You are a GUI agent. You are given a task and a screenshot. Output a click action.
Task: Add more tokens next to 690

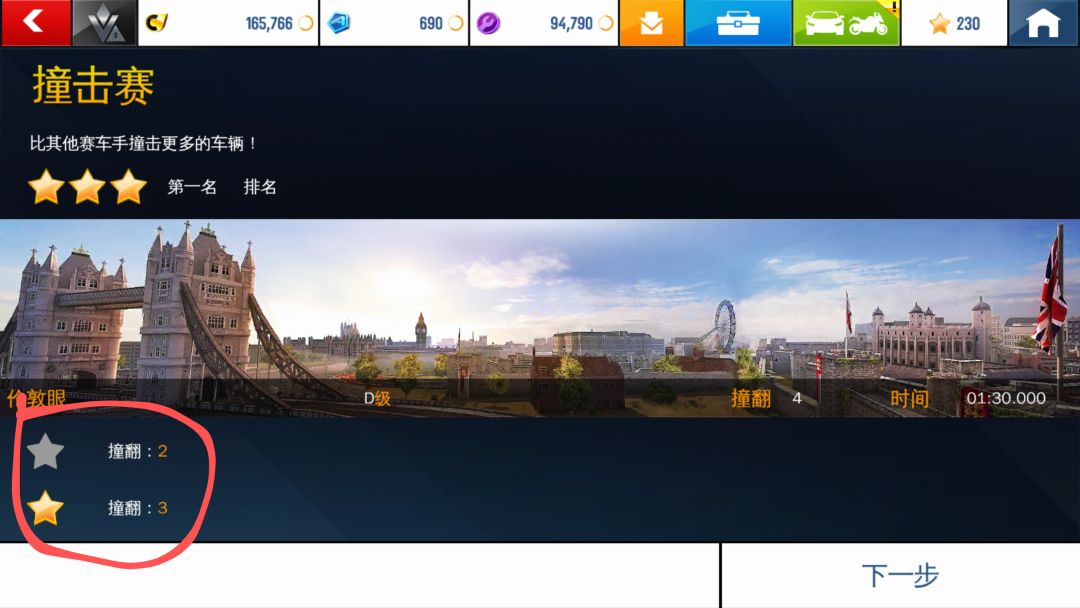(x=456, y=23)
